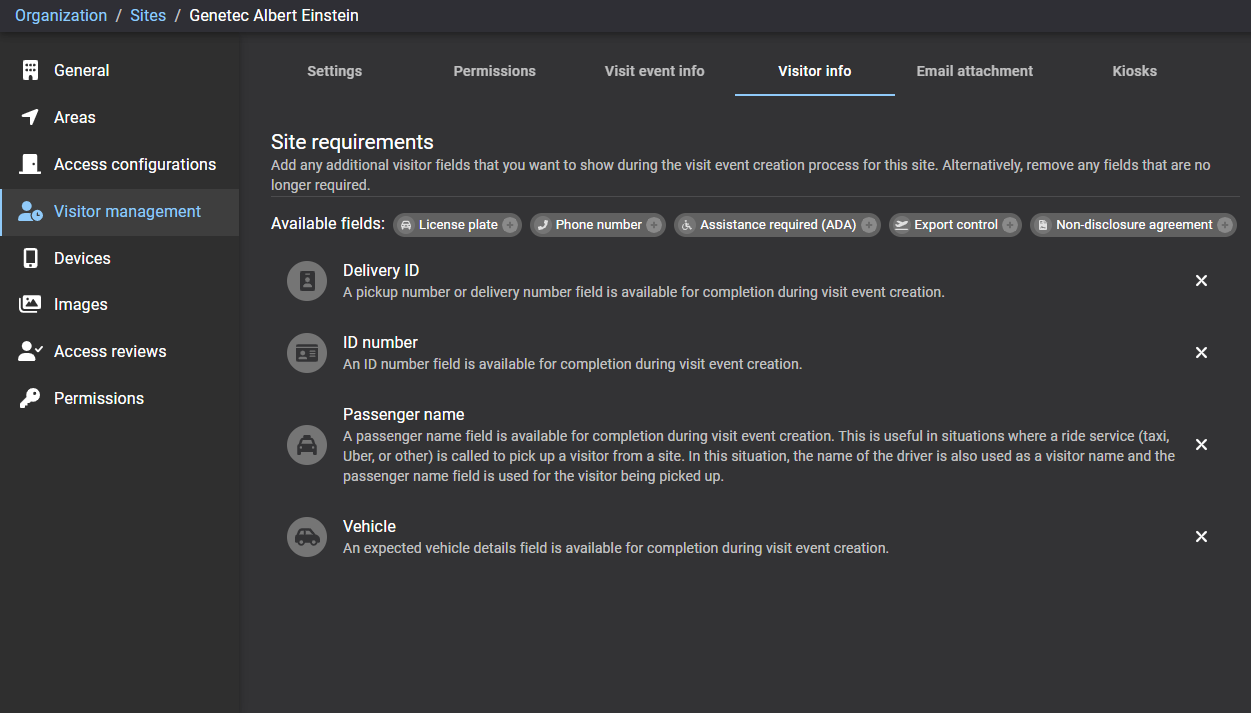Remove the Vehicle field

(1201, 537)
